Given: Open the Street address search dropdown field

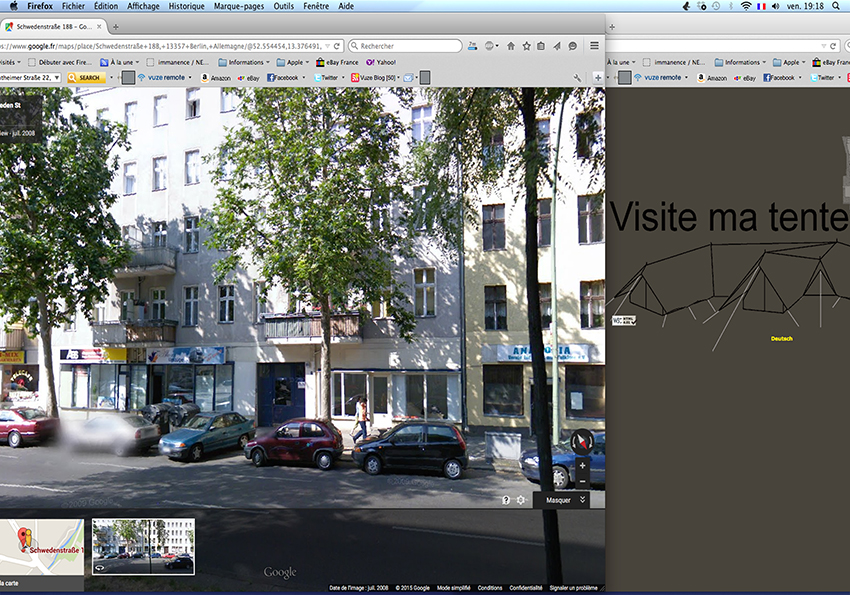Looking at the screenshot, I should click(x=30, y=77).
